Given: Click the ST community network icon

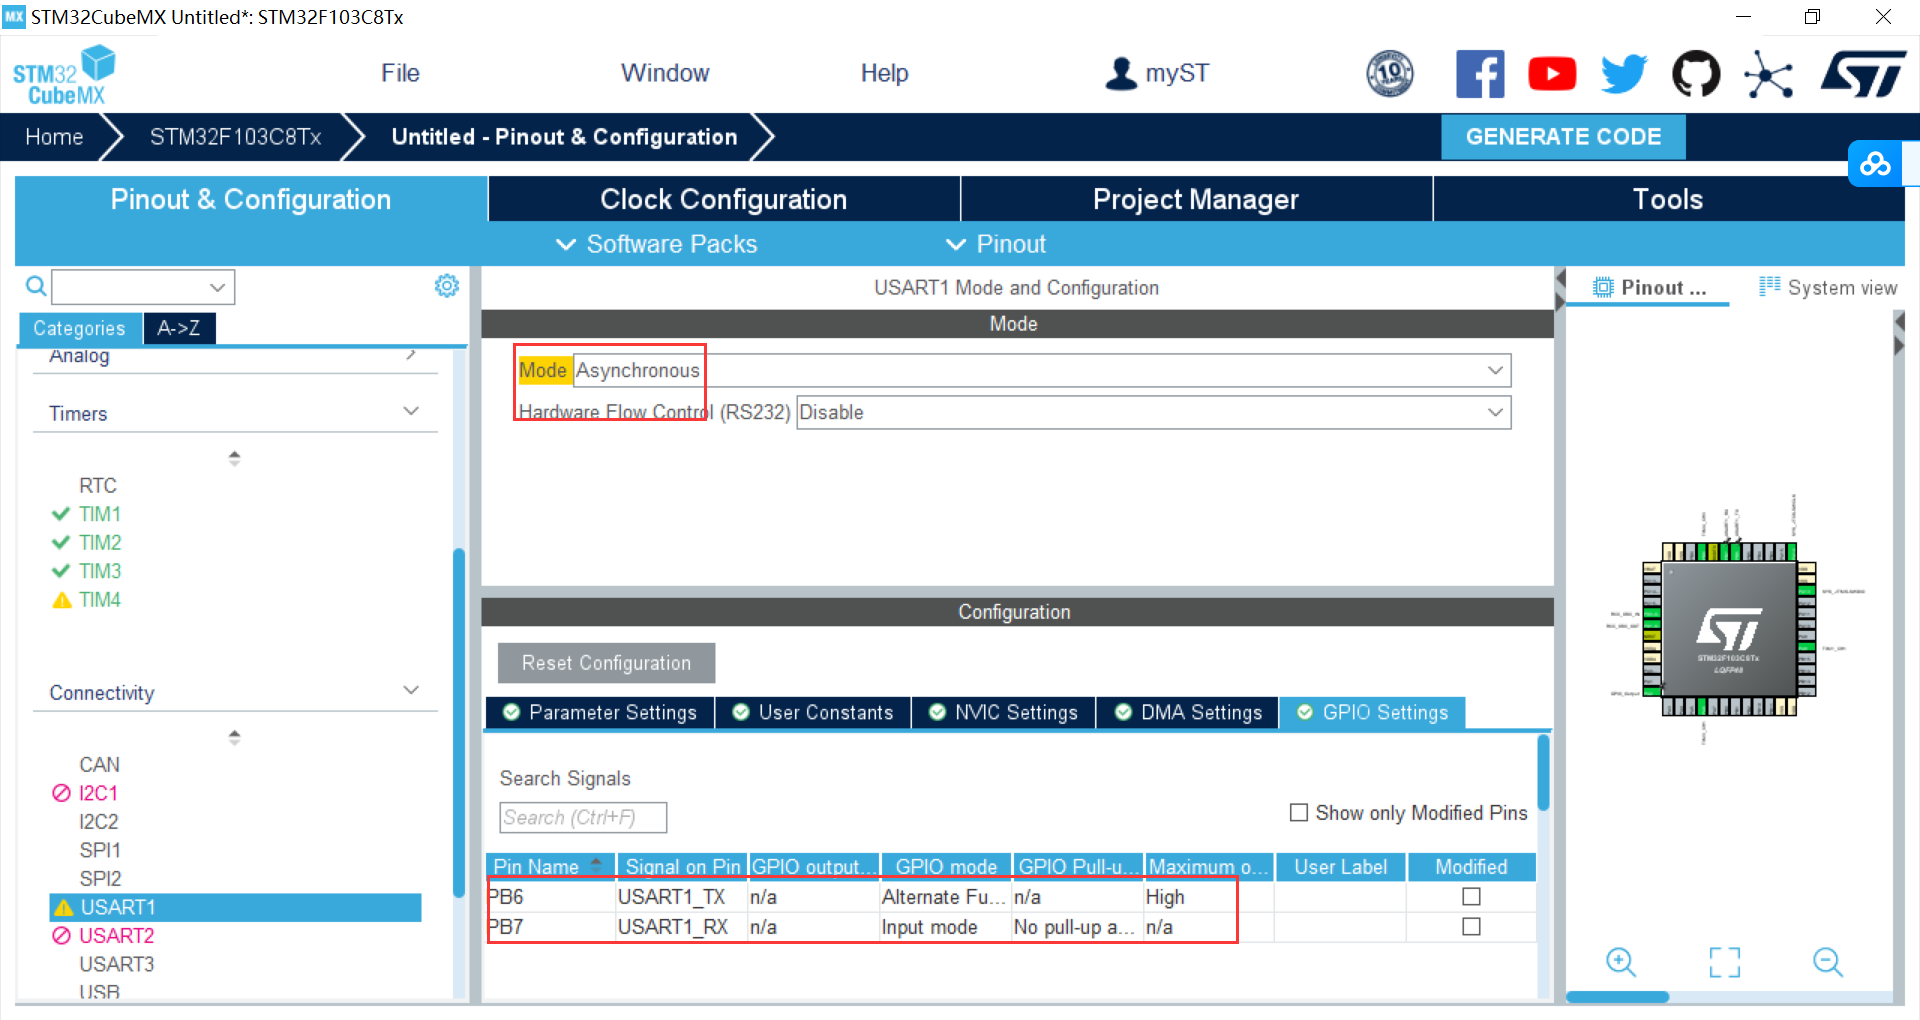Looking at the screenshot, I should pos(1768,74).
